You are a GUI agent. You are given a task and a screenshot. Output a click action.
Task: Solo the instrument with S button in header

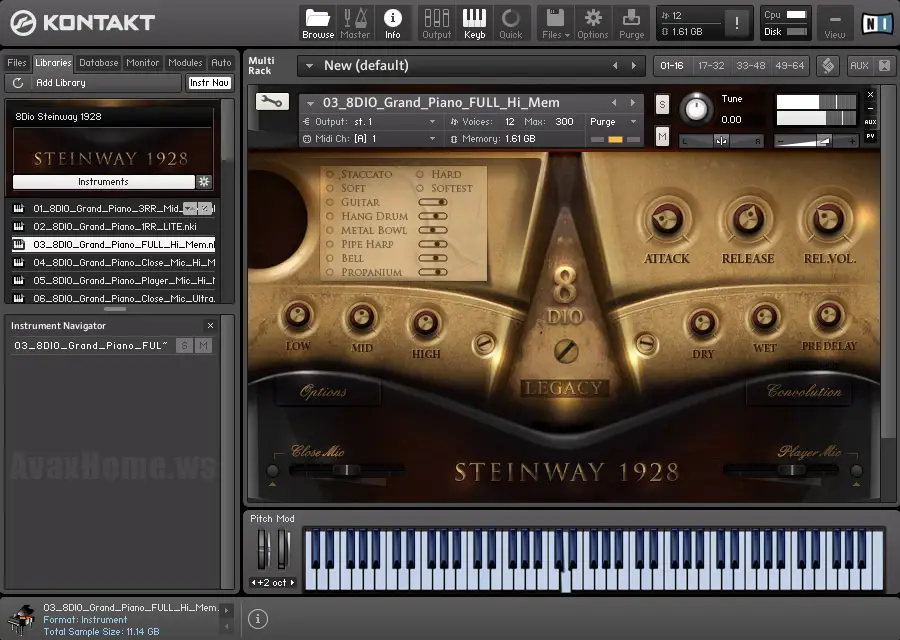(662, 104)
